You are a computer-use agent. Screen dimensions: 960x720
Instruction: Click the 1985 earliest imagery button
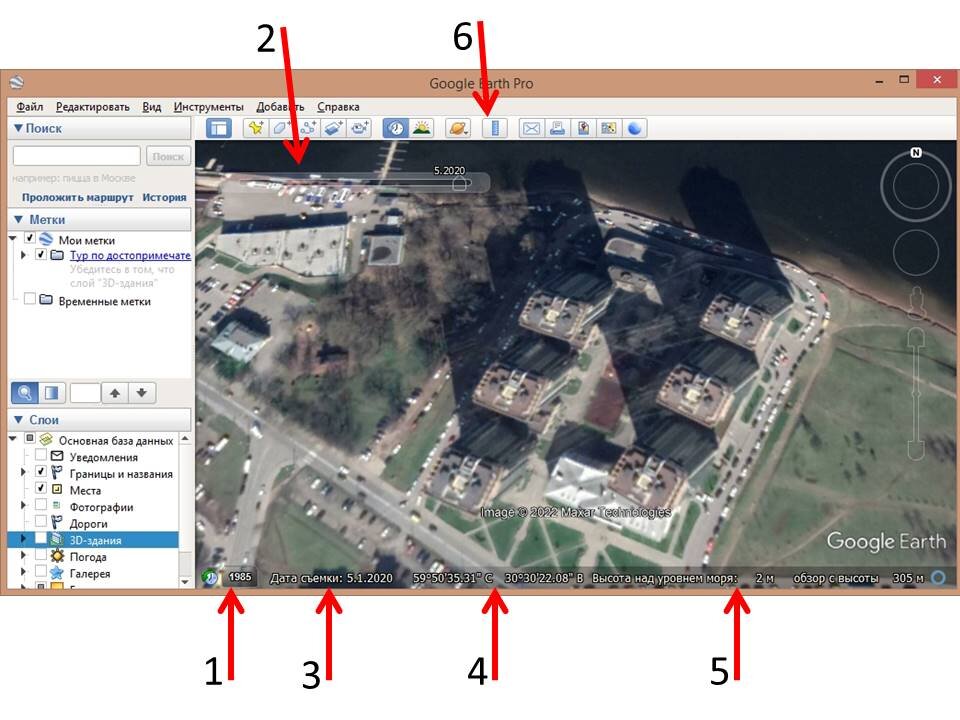(x=240, y=577)
